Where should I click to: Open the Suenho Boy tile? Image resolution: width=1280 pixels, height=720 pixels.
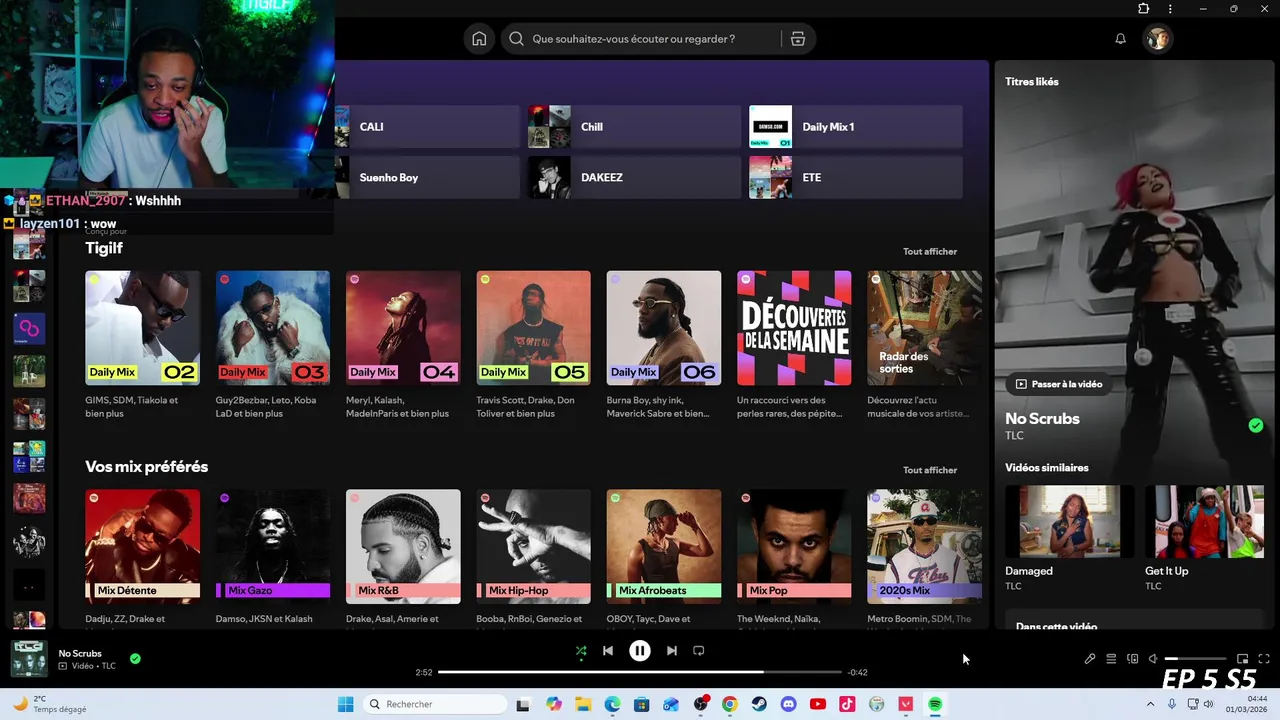point(428,177)
